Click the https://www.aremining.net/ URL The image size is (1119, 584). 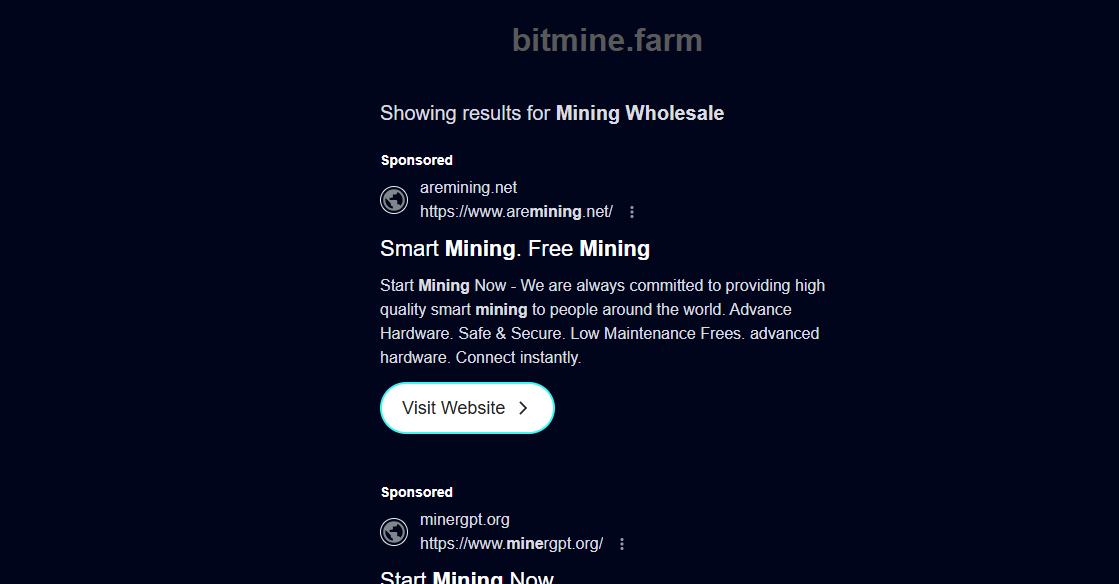click(x=516, y=212)
